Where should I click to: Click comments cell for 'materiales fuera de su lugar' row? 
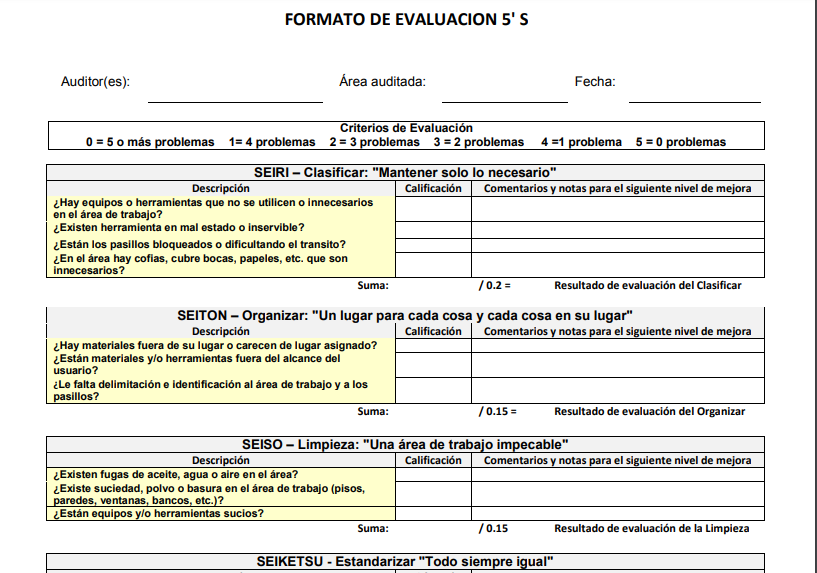point(618,346)
